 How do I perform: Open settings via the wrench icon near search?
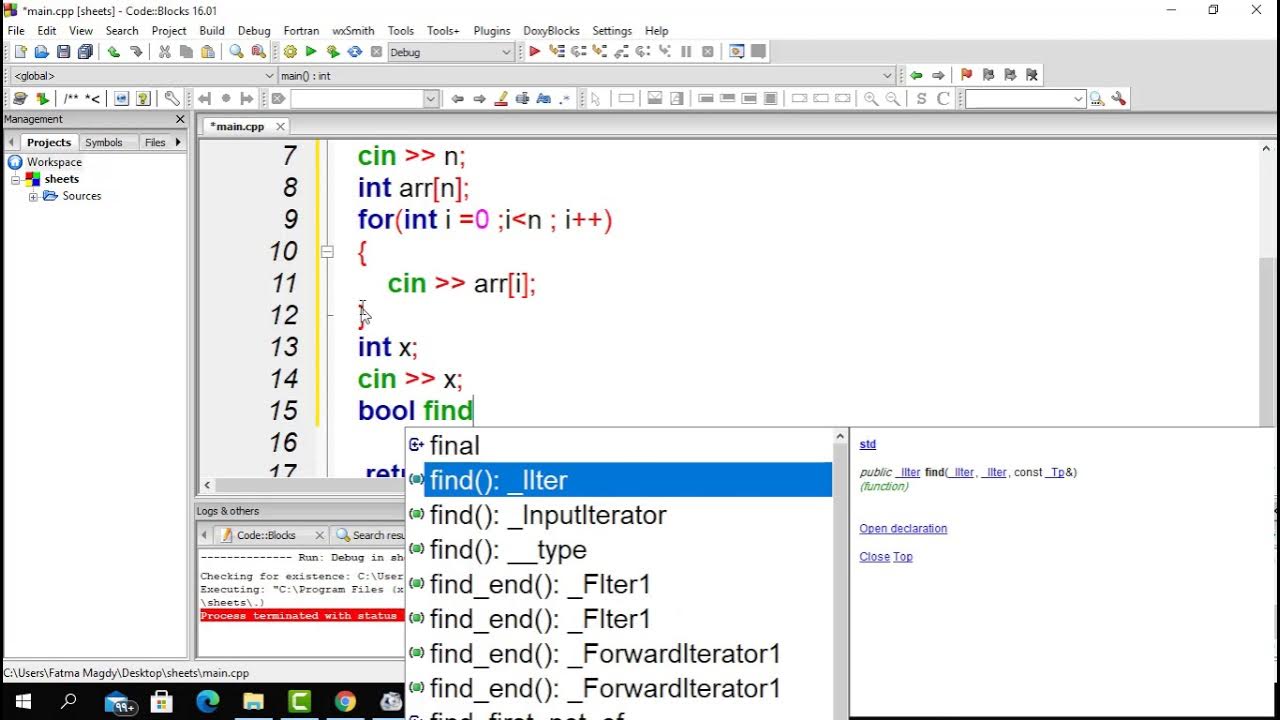coord(1119,99)
